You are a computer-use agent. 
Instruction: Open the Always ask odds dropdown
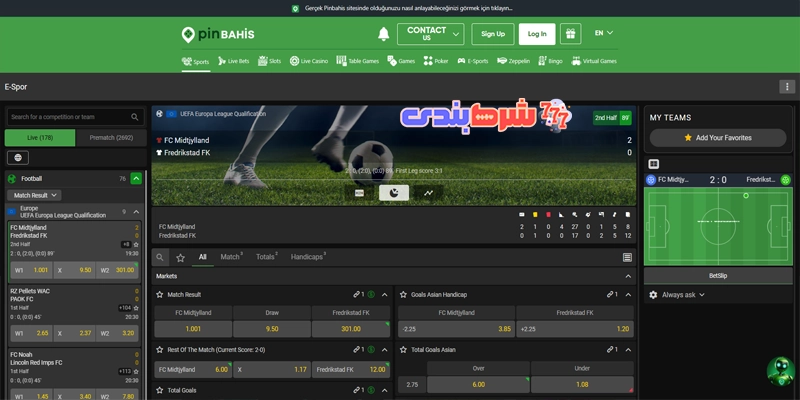(683, 295)
